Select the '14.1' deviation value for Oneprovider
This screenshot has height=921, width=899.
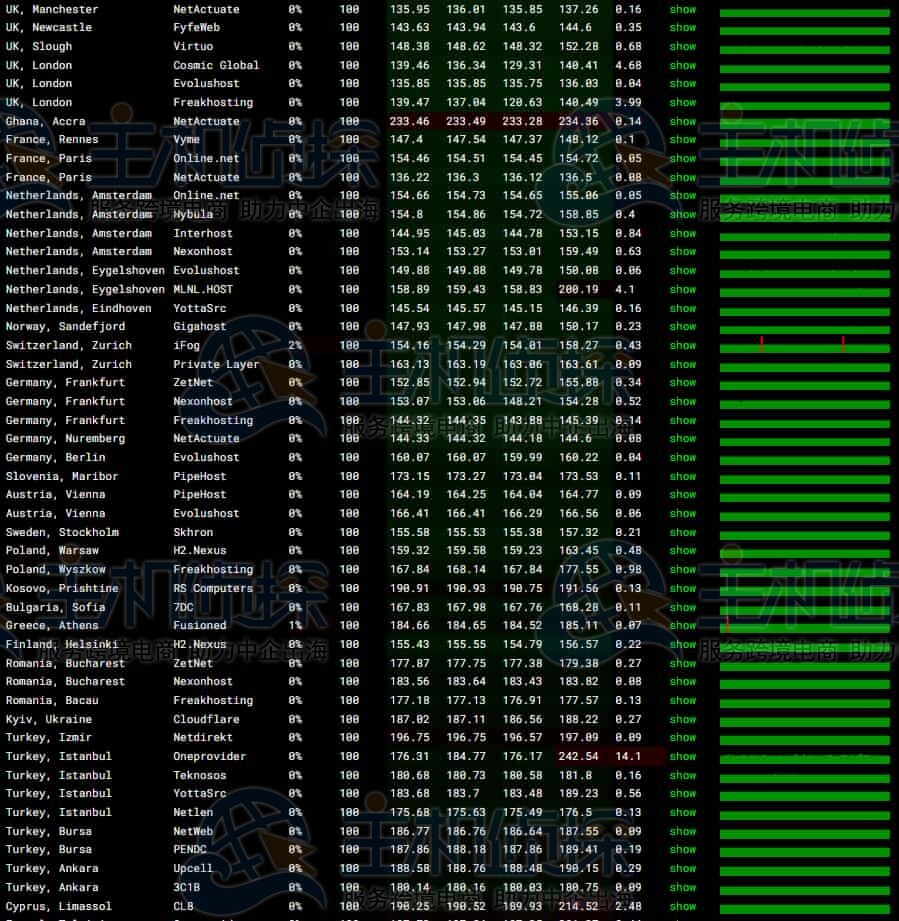[x=628, y=757]
